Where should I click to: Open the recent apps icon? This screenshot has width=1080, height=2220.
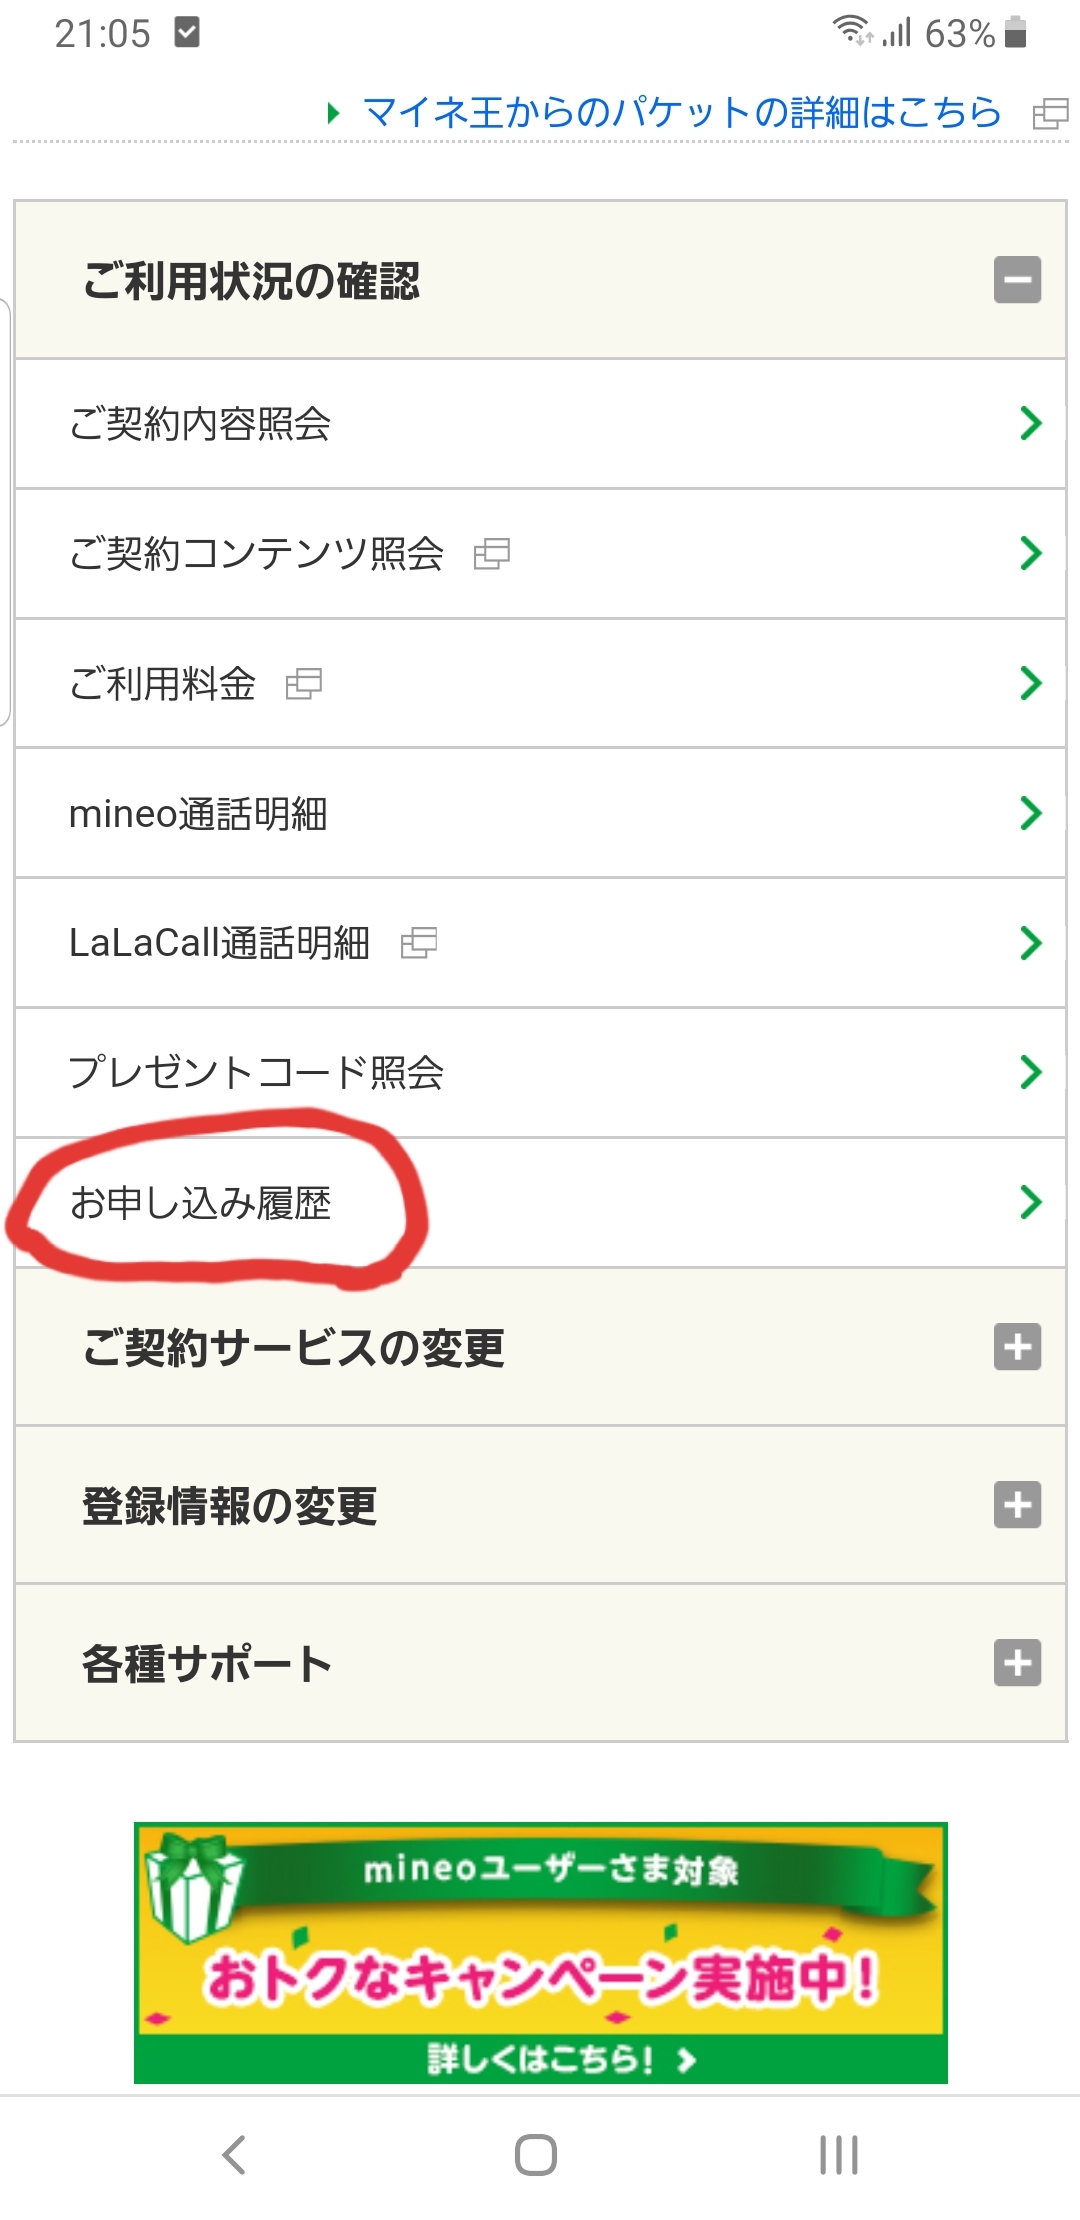pyautogui.click(x=838, y=2154)
